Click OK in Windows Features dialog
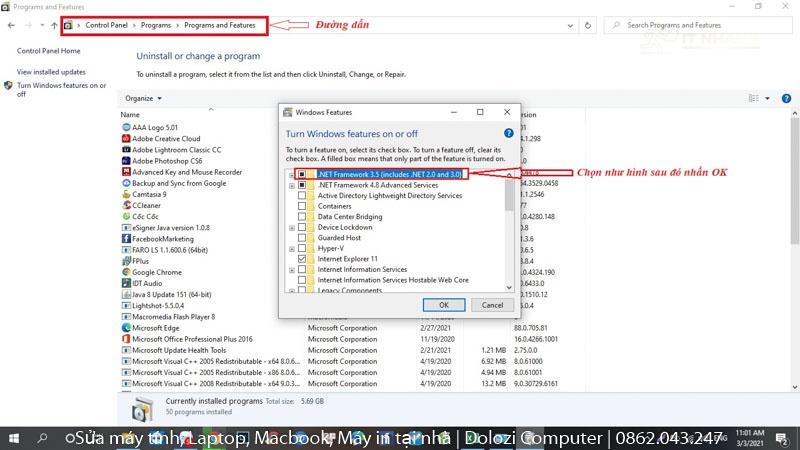800x450 pixels. [444, 305]
